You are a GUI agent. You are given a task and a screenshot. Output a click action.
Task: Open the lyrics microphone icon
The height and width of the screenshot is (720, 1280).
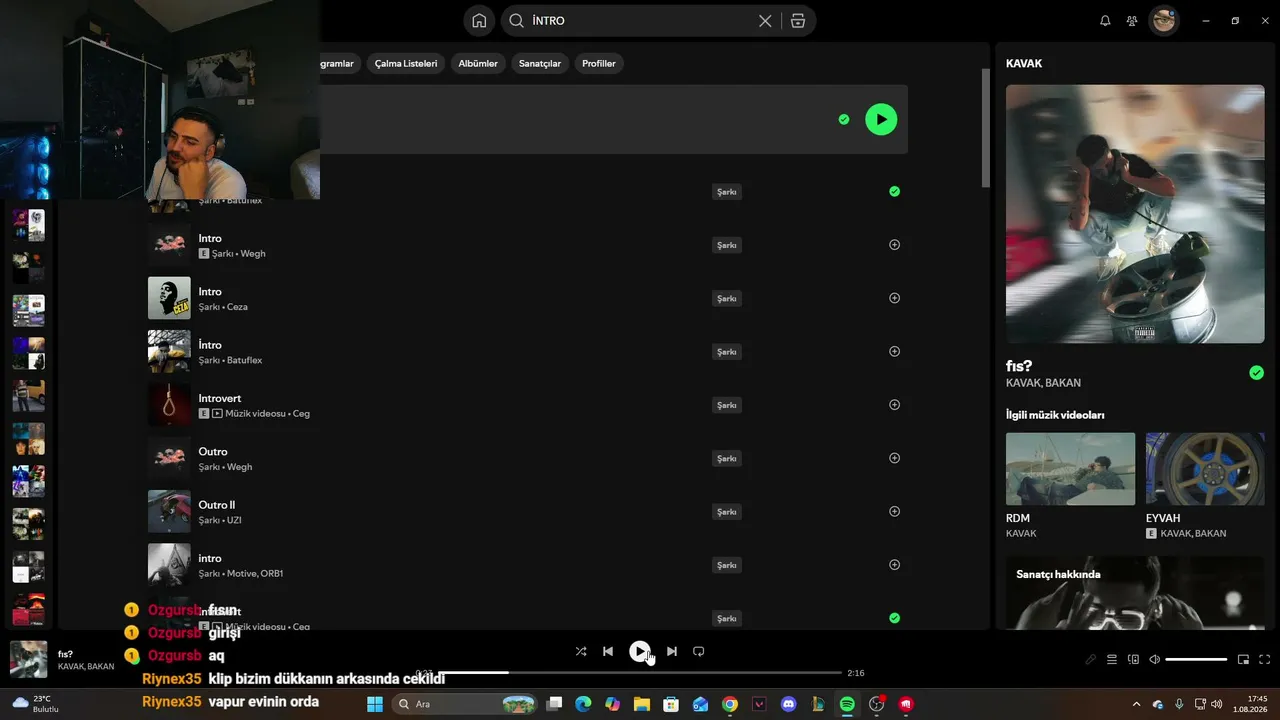[x=1091, y=660]
